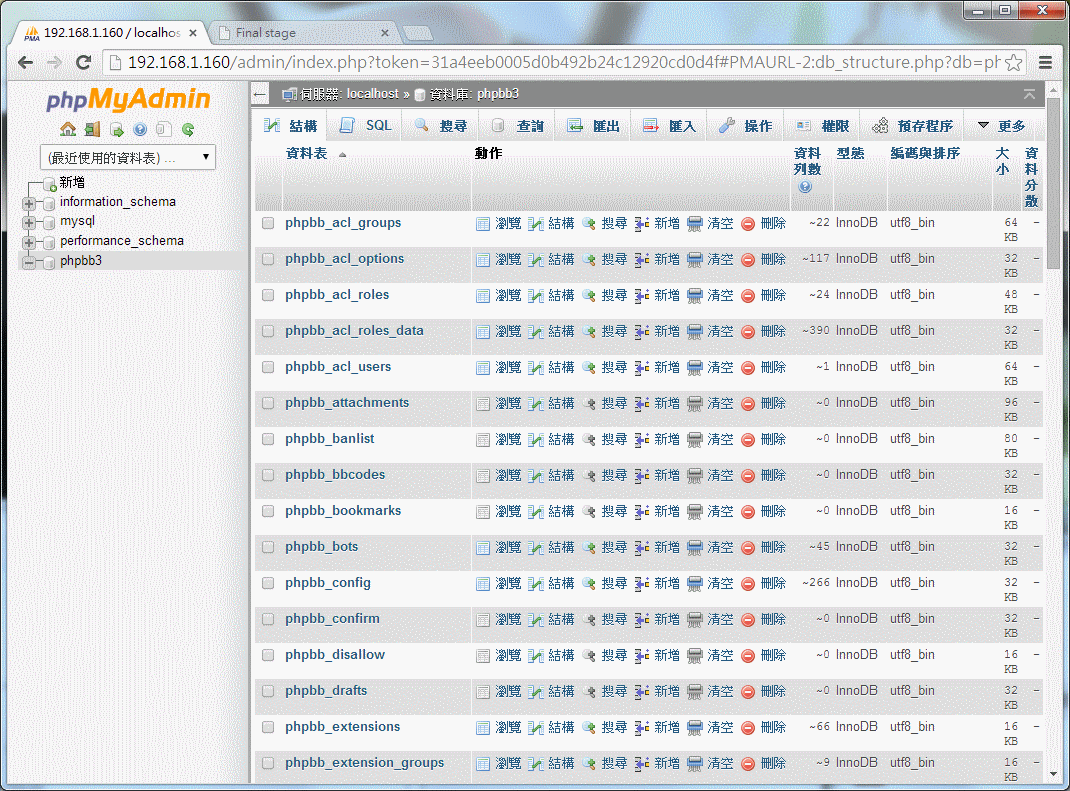Screen dimensions: 1070x791
Task: Switch to the Final stage browser tab
Action: 304,33
